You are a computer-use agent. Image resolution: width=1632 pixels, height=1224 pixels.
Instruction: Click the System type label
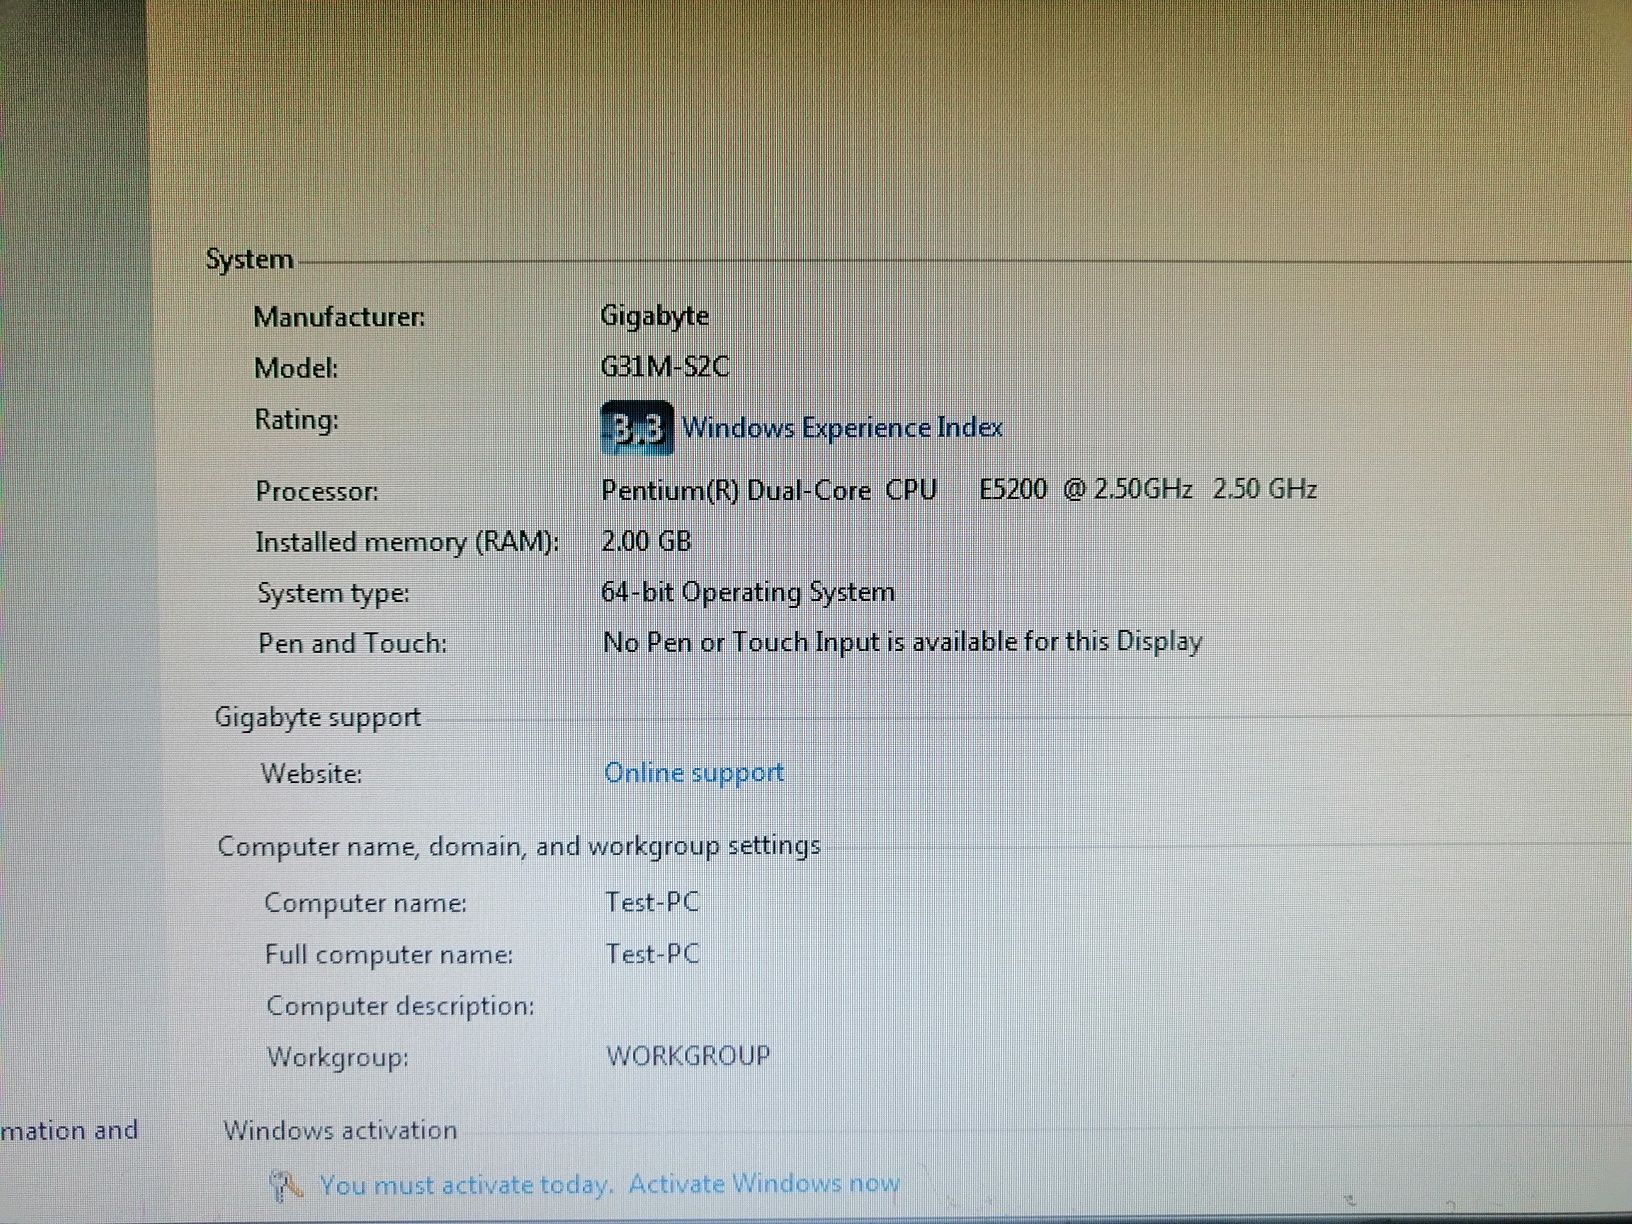[x=333, y=593]
